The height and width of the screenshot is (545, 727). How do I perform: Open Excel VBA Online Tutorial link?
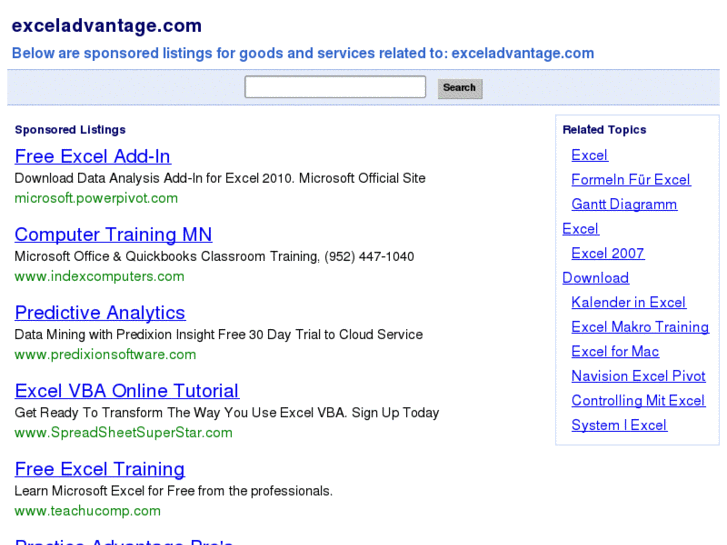pyautogui.click(x=127, y=391)
